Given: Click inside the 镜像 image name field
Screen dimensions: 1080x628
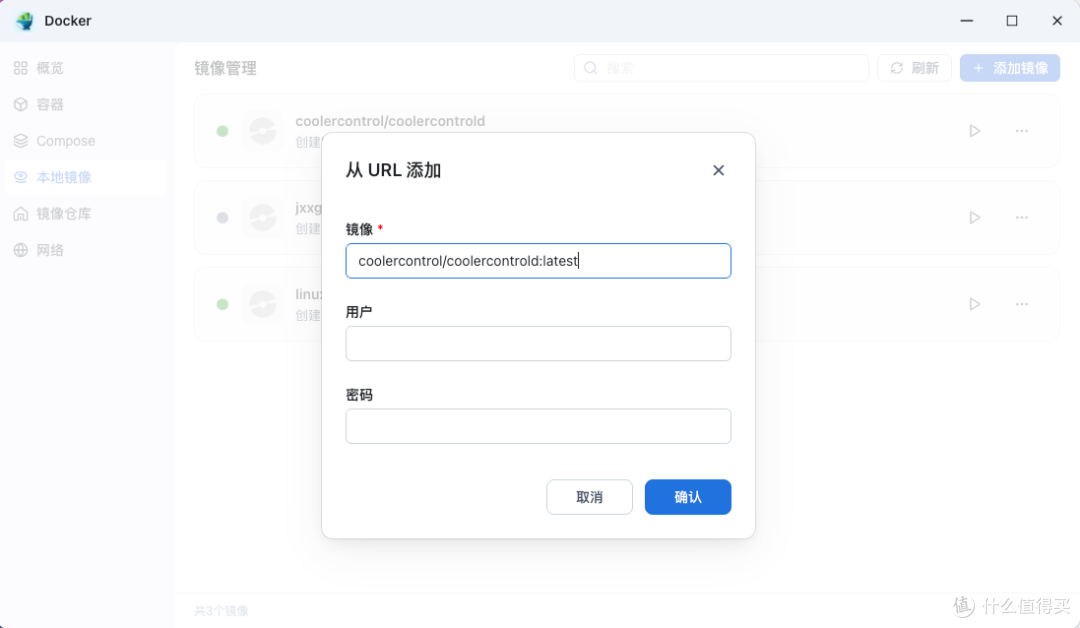Looking at the screenshot, I should point(538,260).
